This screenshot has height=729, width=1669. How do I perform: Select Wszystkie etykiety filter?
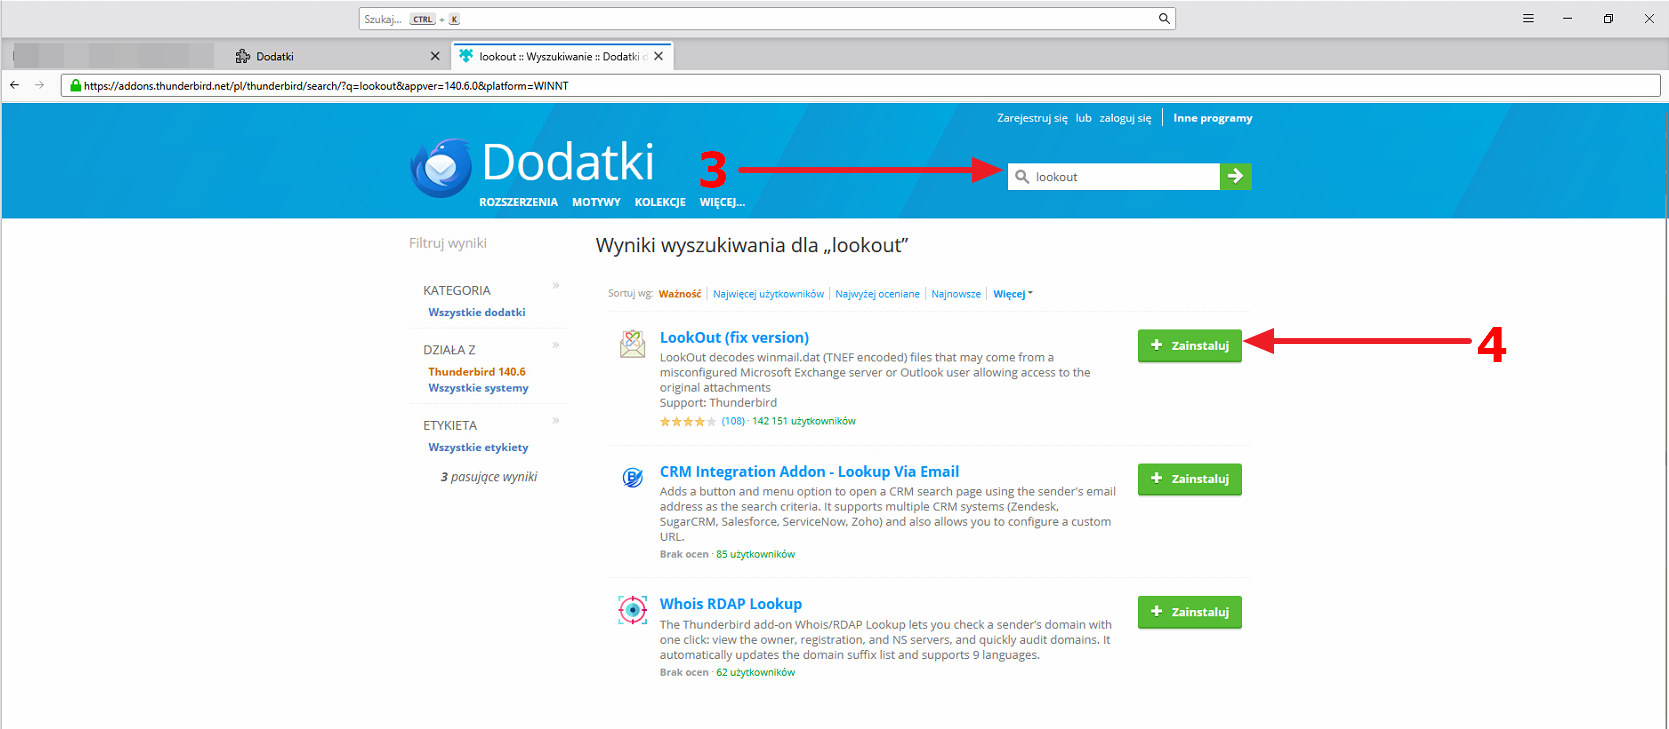(x=478, y=447)
